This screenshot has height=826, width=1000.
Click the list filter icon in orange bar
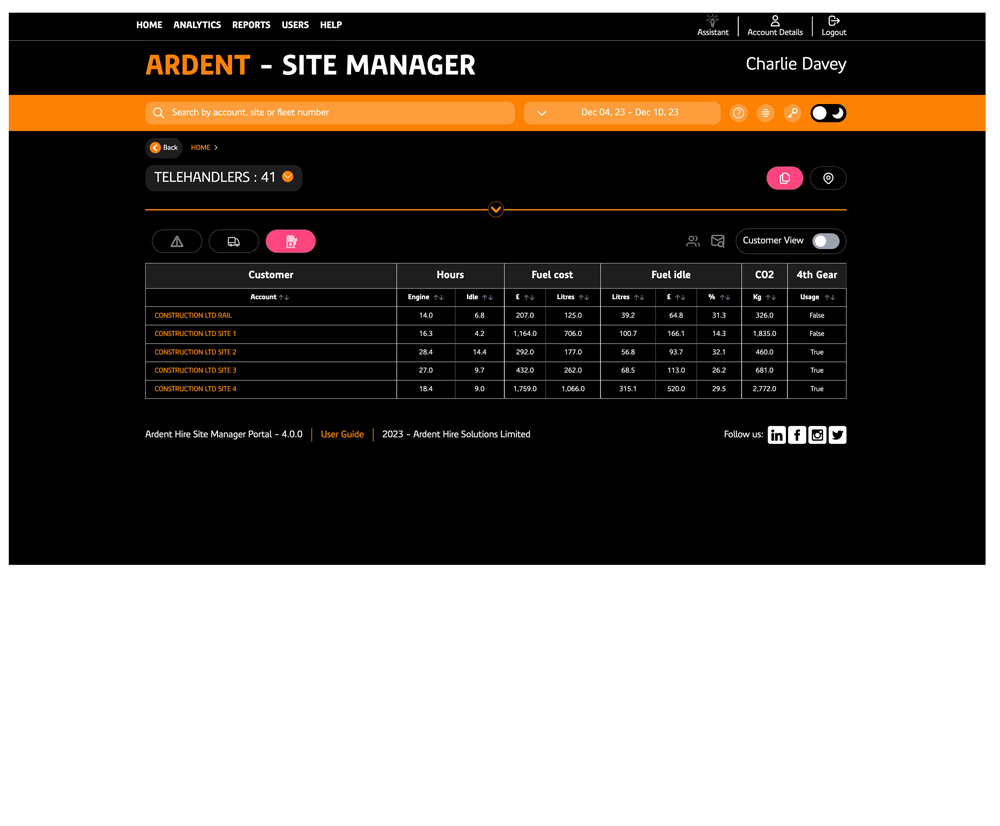click(x=765, y=113)
